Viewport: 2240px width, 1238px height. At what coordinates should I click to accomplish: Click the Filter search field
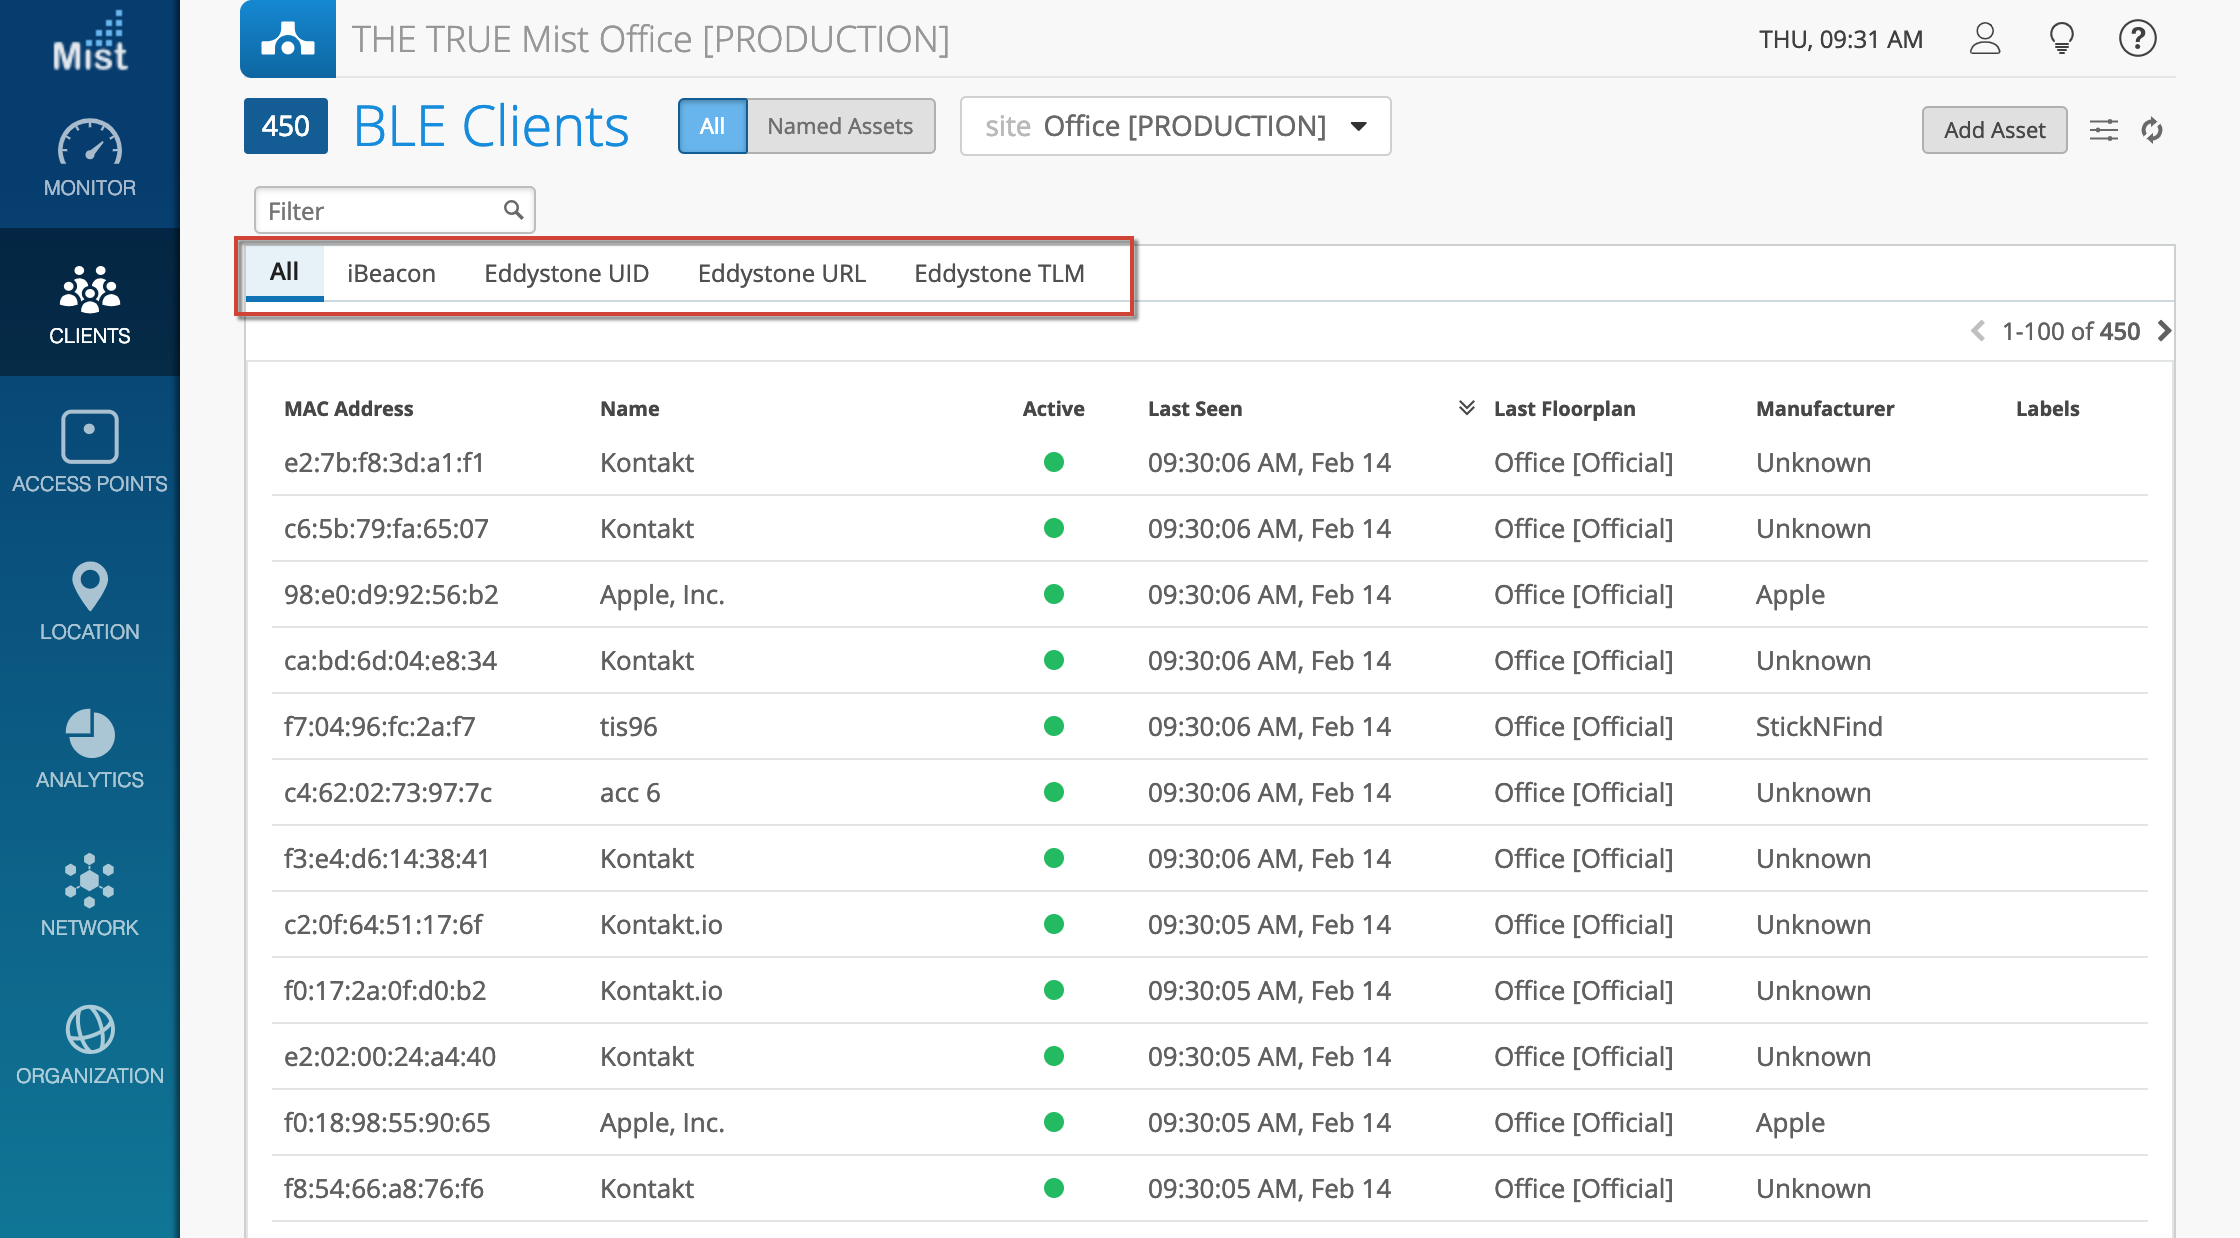coord(385,211)
